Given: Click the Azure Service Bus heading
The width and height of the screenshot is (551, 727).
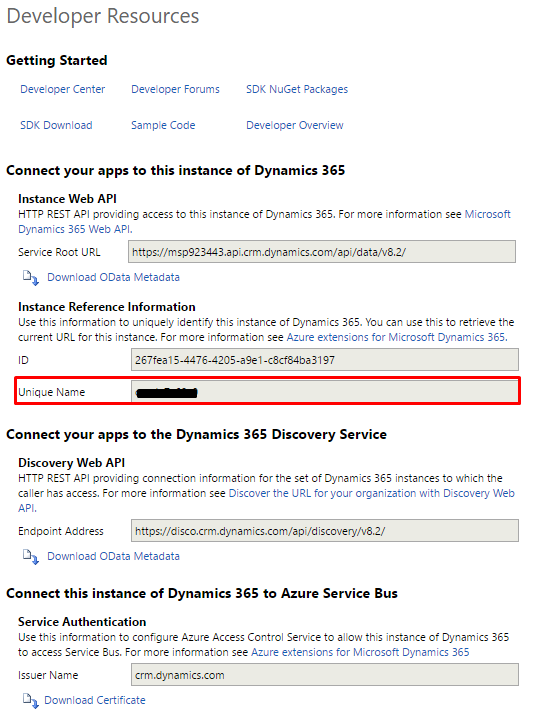Looking at the screenshot, I should click(202, 593).
